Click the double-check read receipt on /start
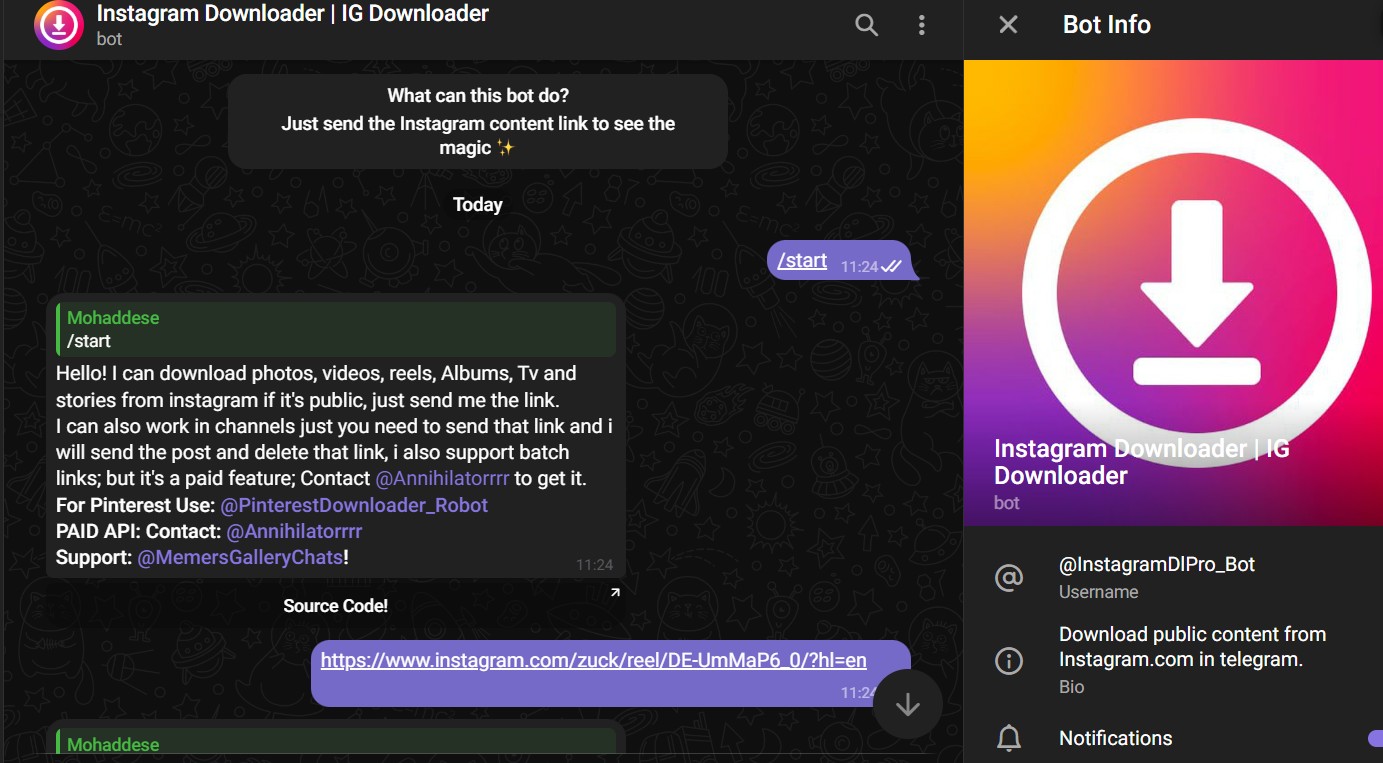This screenshot has width=1383, height=763. coord(892,266)
